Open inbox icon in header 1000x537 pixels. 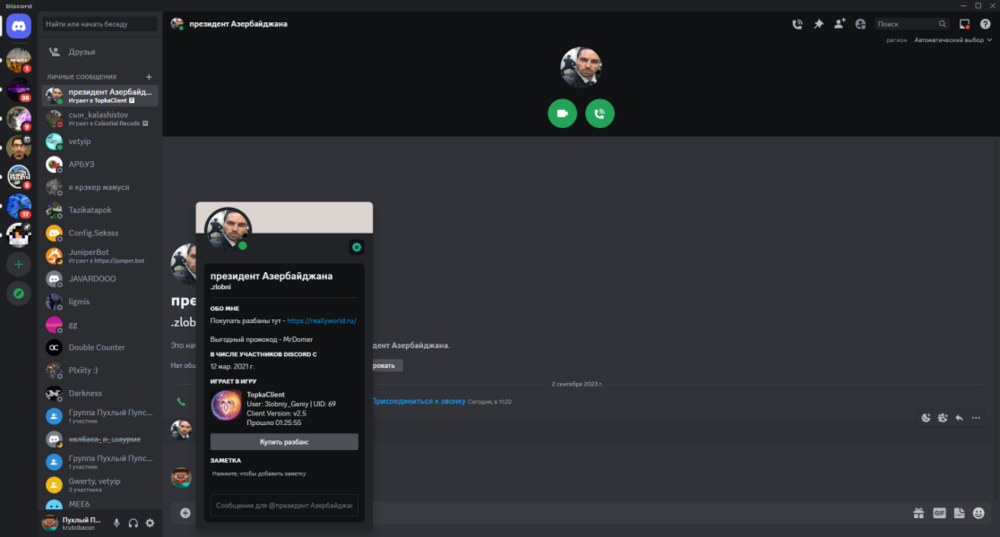click(964, 24)
